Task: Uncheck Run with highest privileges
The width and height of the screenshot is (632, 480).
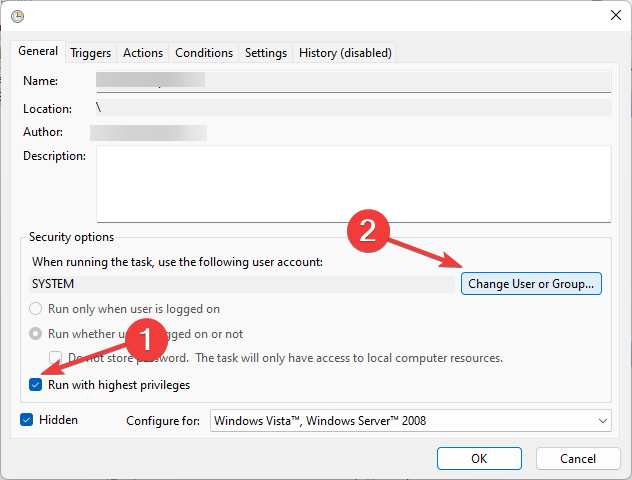Action: (35, 385)
